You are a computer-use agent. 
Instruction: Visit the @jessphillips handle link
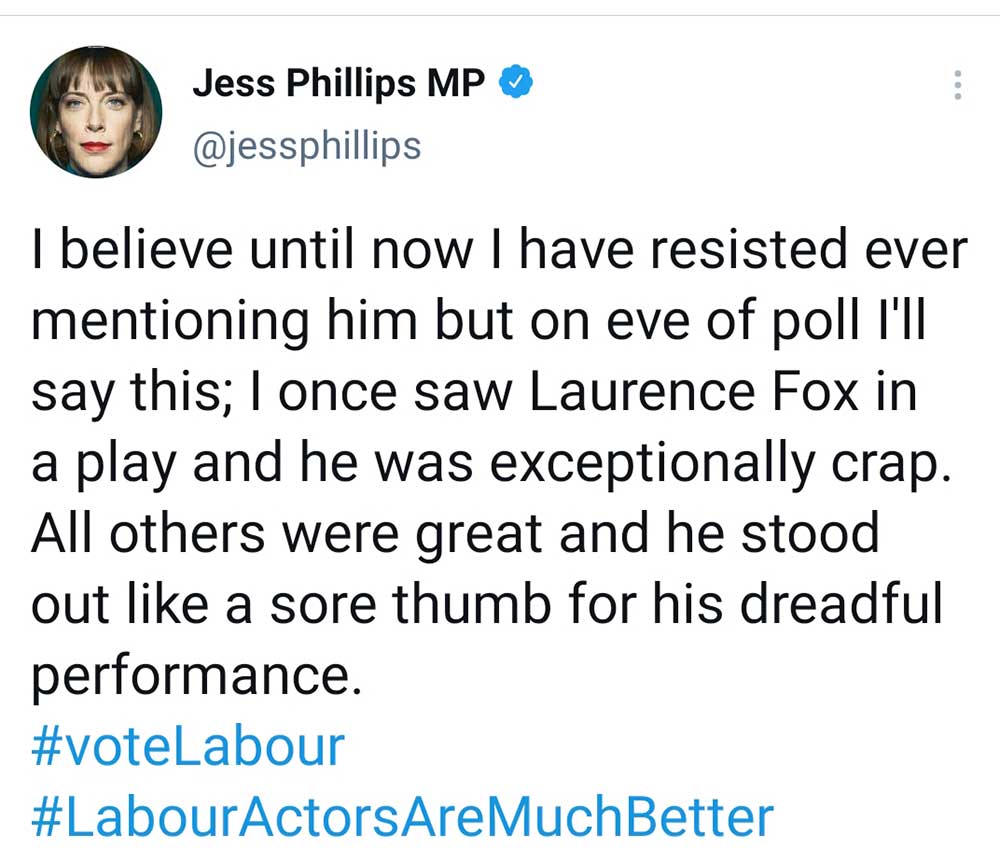(306, 146)
